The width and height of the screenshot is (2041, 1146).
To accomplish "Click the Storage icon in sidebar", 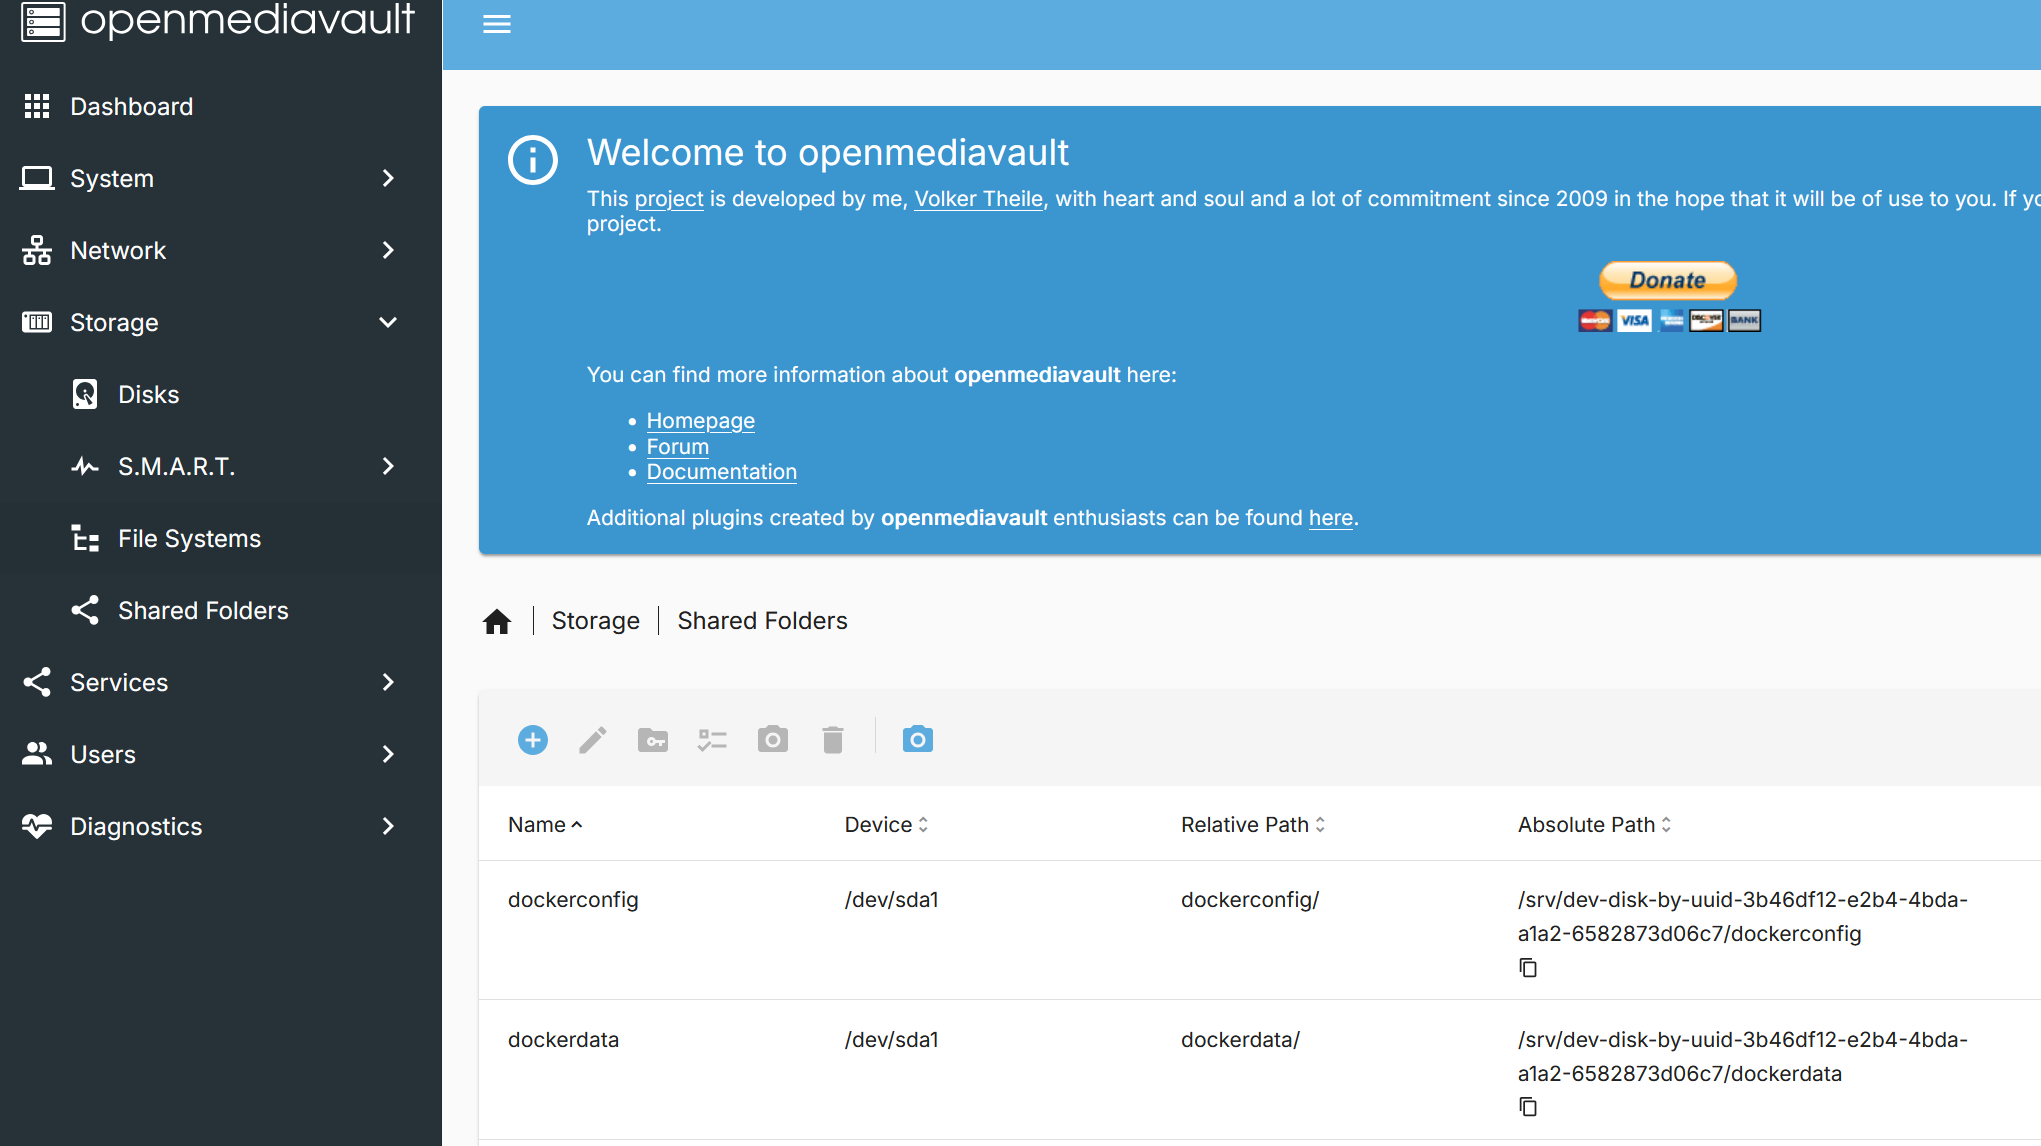I will click(x=37, y=322).
